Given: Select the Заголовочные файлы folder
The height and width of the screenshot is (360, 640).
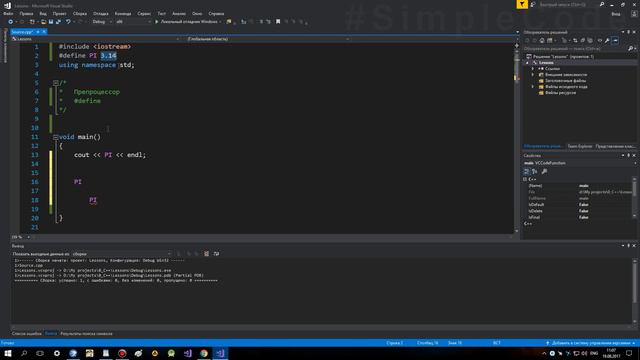Looking at the screenshot, I should tap(565, 81).
